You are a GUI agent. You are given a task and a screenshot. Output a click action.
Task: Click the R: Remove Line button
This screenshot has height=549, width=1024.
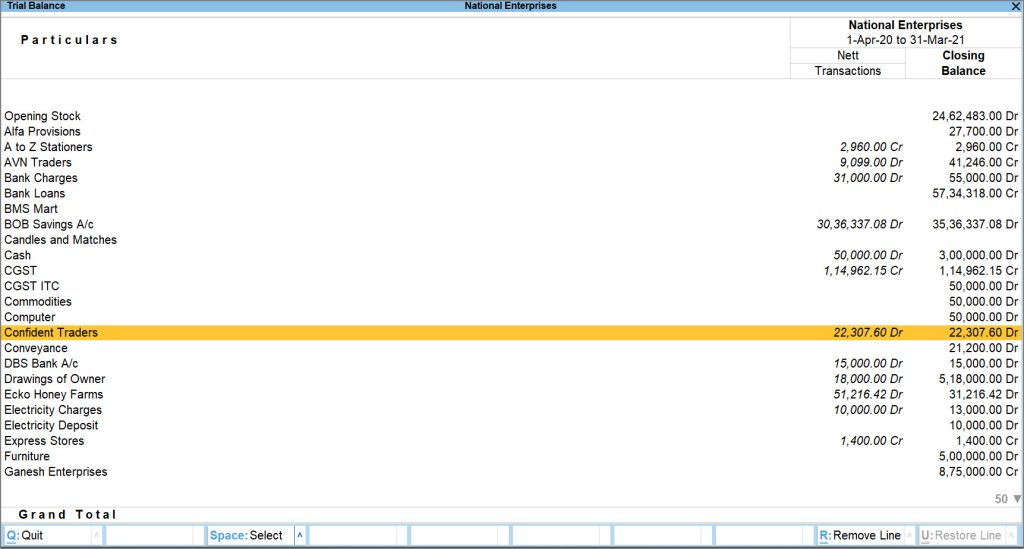858,536
